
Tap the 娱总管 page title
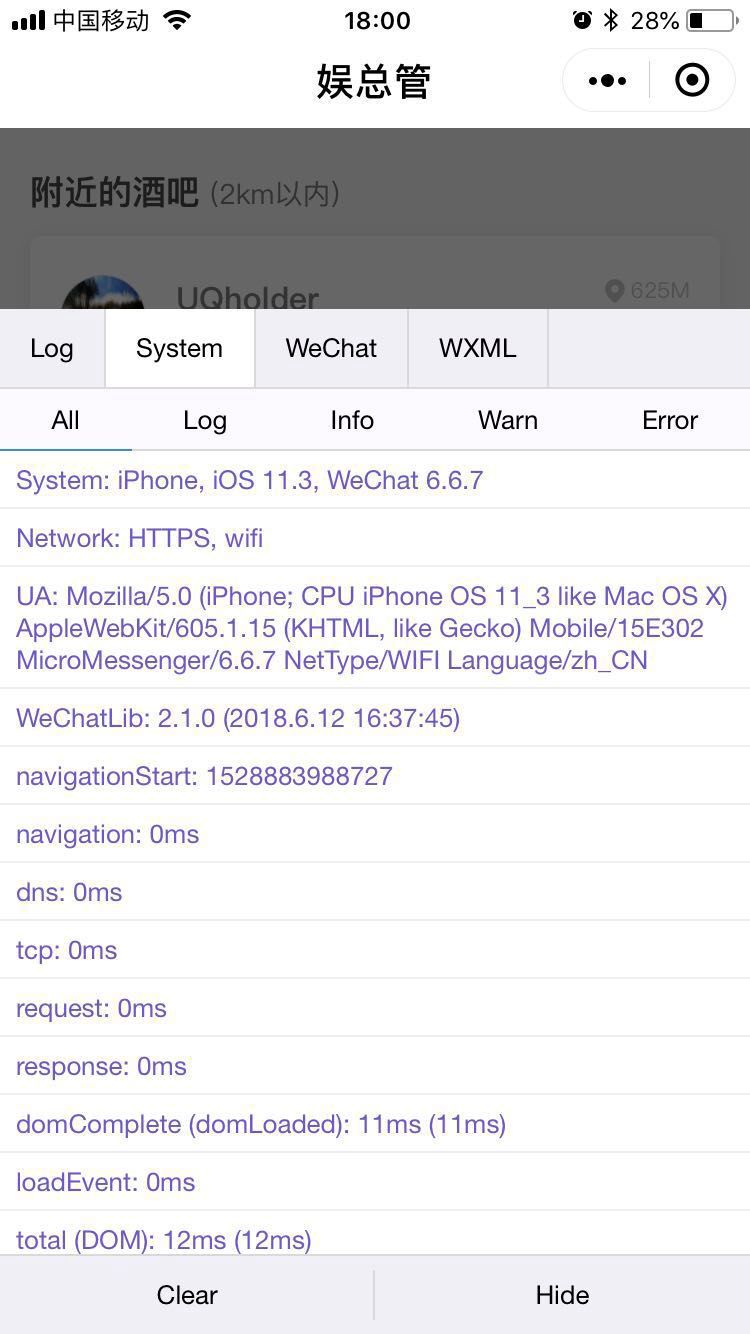(374, 81)
